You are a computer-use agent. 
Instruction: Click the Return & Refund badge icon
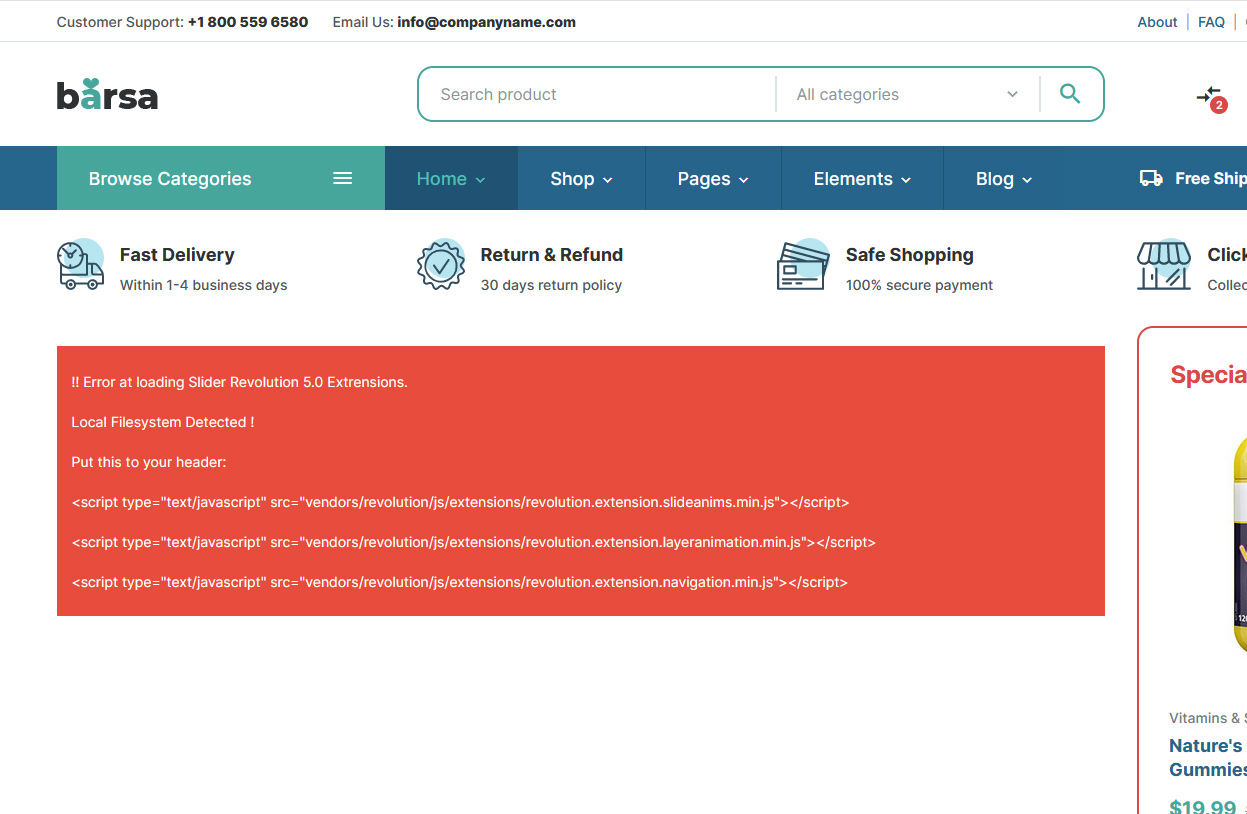pos(441,266)
